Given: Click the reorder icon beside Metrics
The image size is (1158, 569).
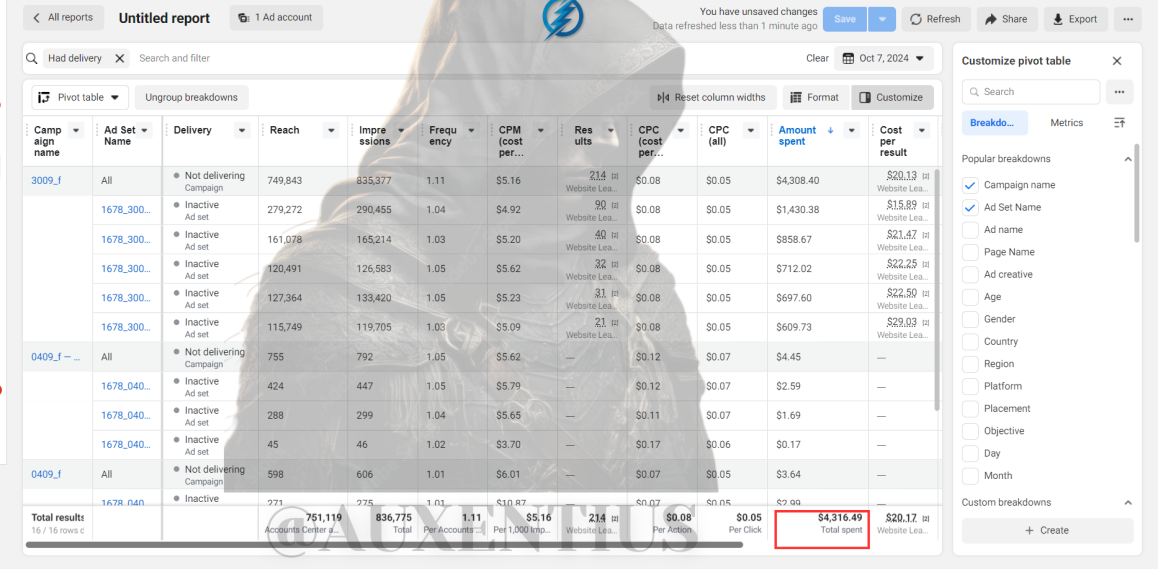Looking at the screenshot, I should (x=1120, y=123).
